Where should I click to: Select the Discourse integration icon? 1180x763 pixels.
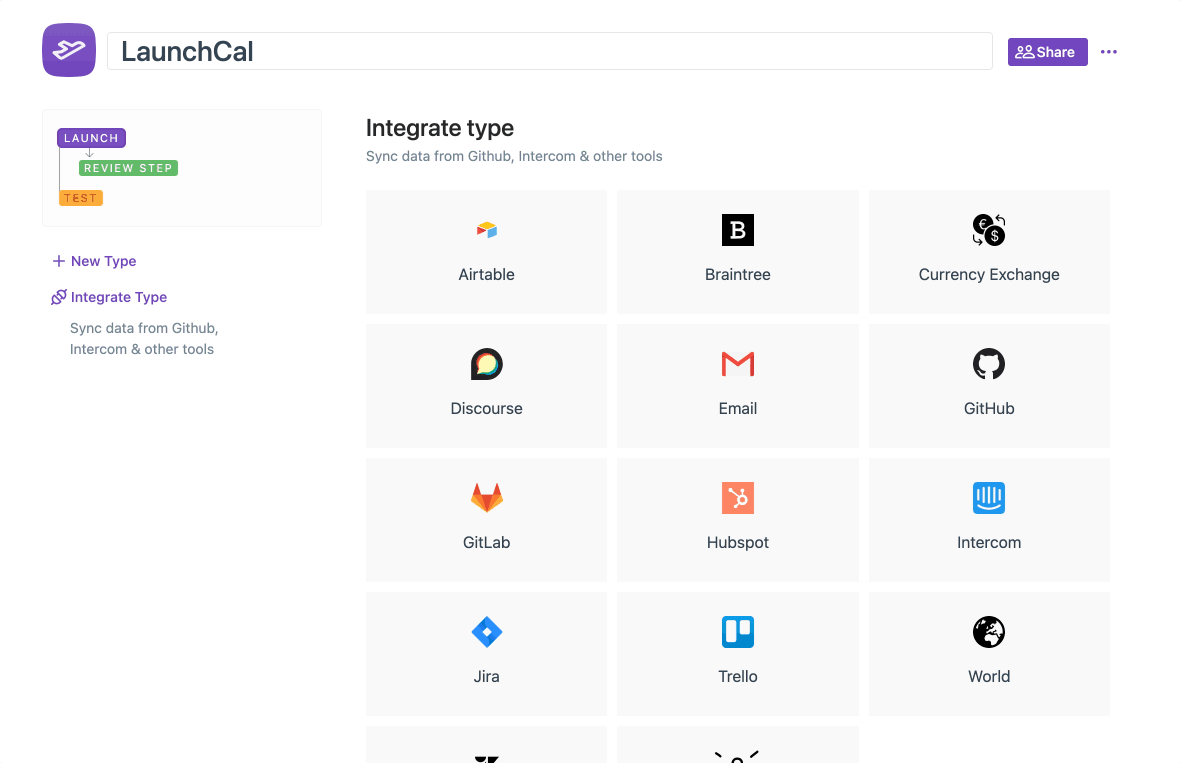pos(486,364)
